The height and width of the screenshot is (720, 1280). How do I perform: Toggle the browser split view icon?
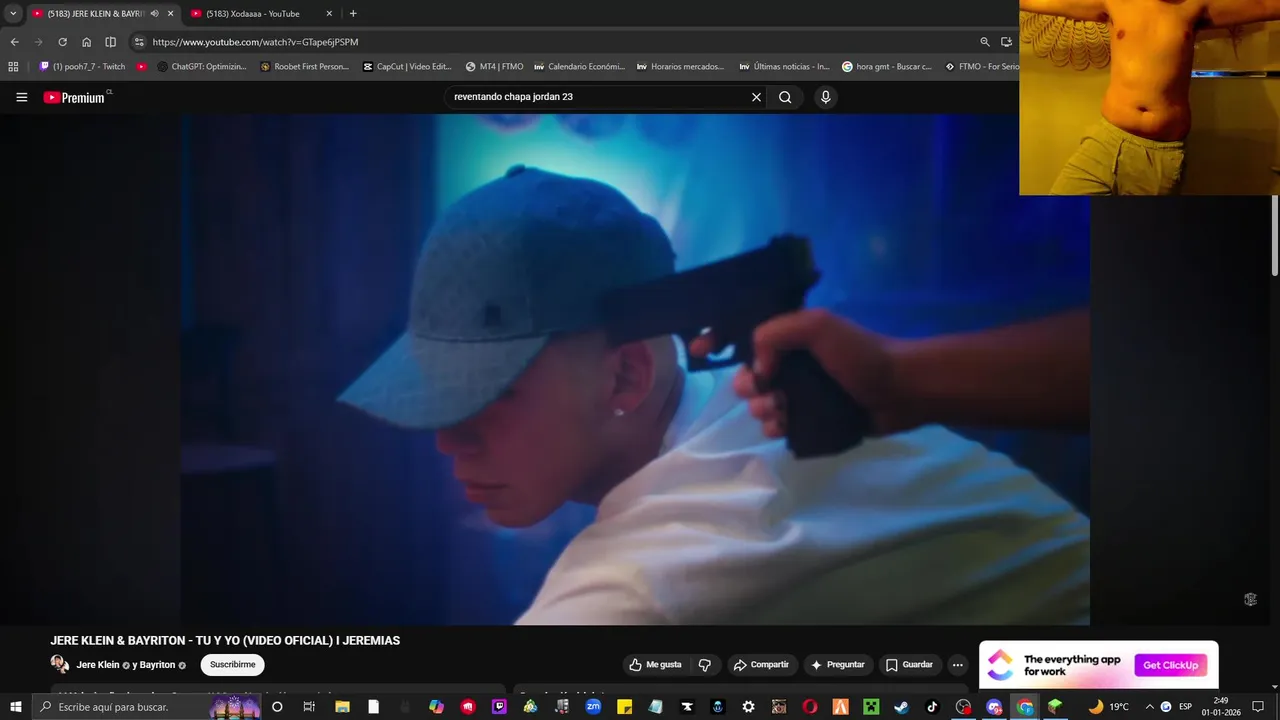(x=110, y=42)
